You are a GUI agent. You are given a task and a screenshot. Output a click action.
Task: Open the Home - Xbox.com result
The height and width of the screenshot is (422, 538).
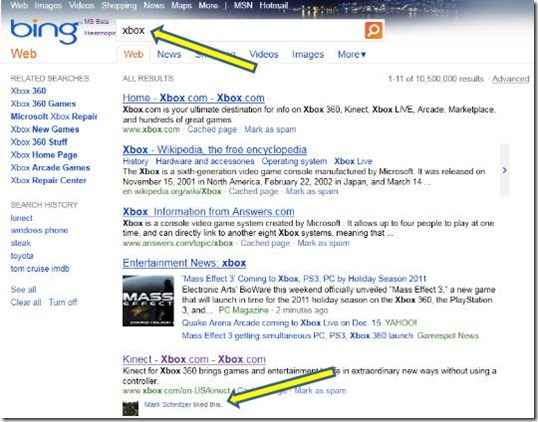pyautogui.click(x=194, y=98)
